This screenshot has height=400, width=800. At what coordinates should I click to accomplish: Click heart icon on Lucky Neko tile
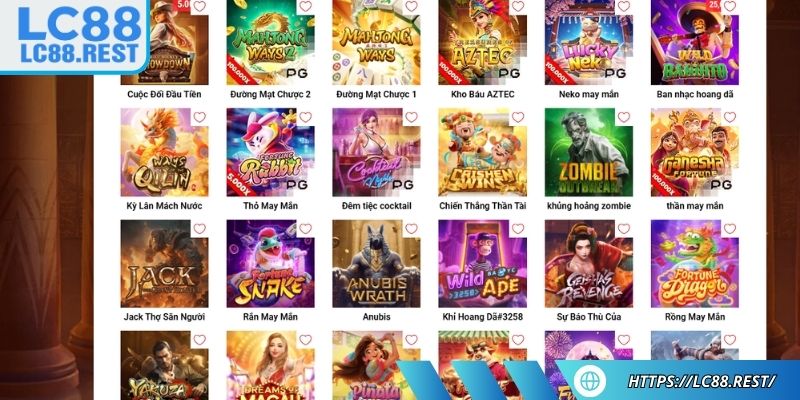[623, 6]
